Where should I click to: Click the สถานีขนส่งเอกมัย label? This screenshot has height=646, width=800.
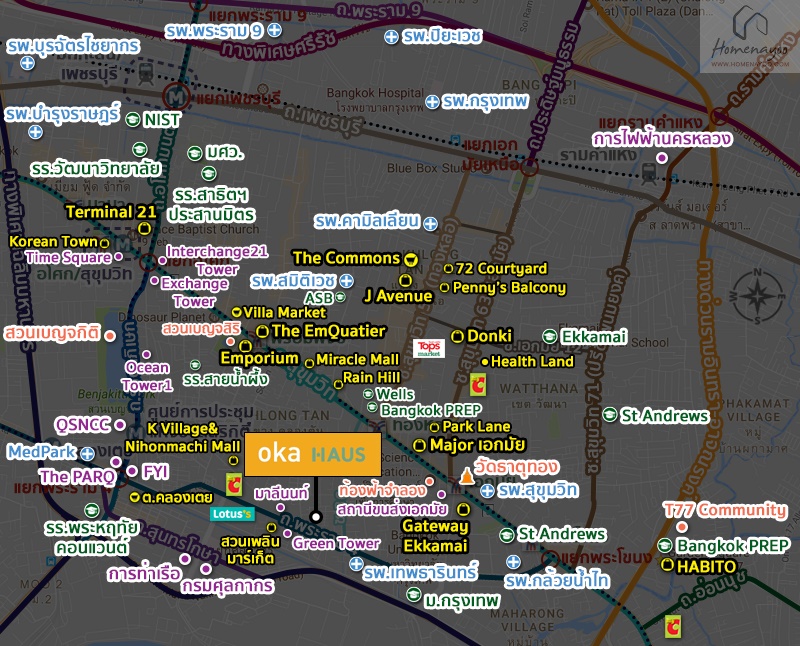click(x=392, y=509)
